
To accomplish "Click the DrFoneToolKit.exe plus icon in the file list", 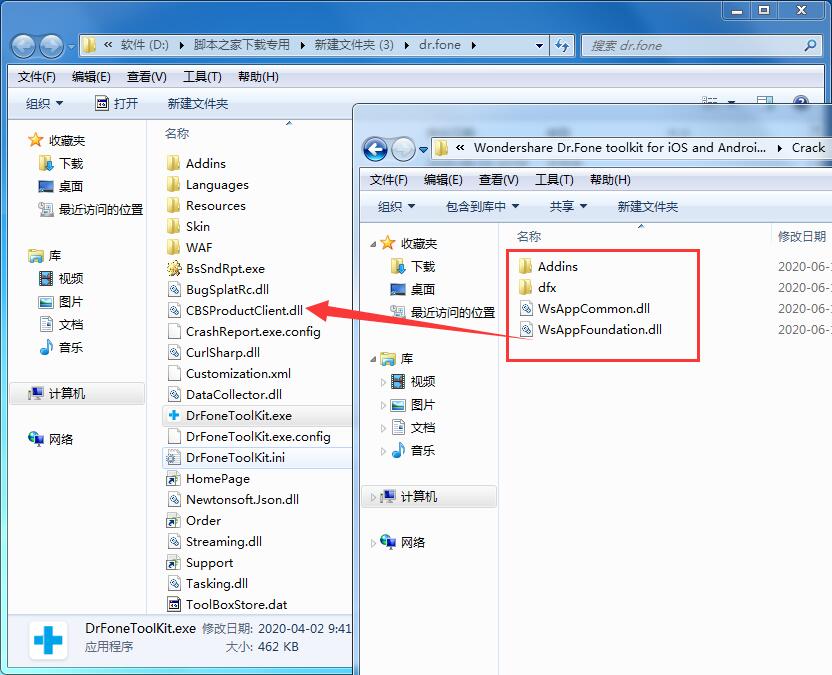I will tap(174, 416).
